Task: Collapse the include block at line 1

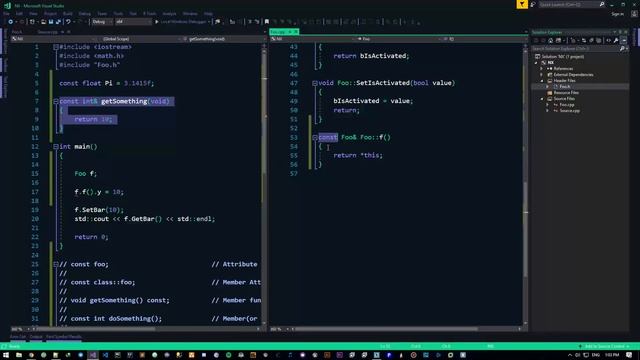Action: (x=56, y=47)
